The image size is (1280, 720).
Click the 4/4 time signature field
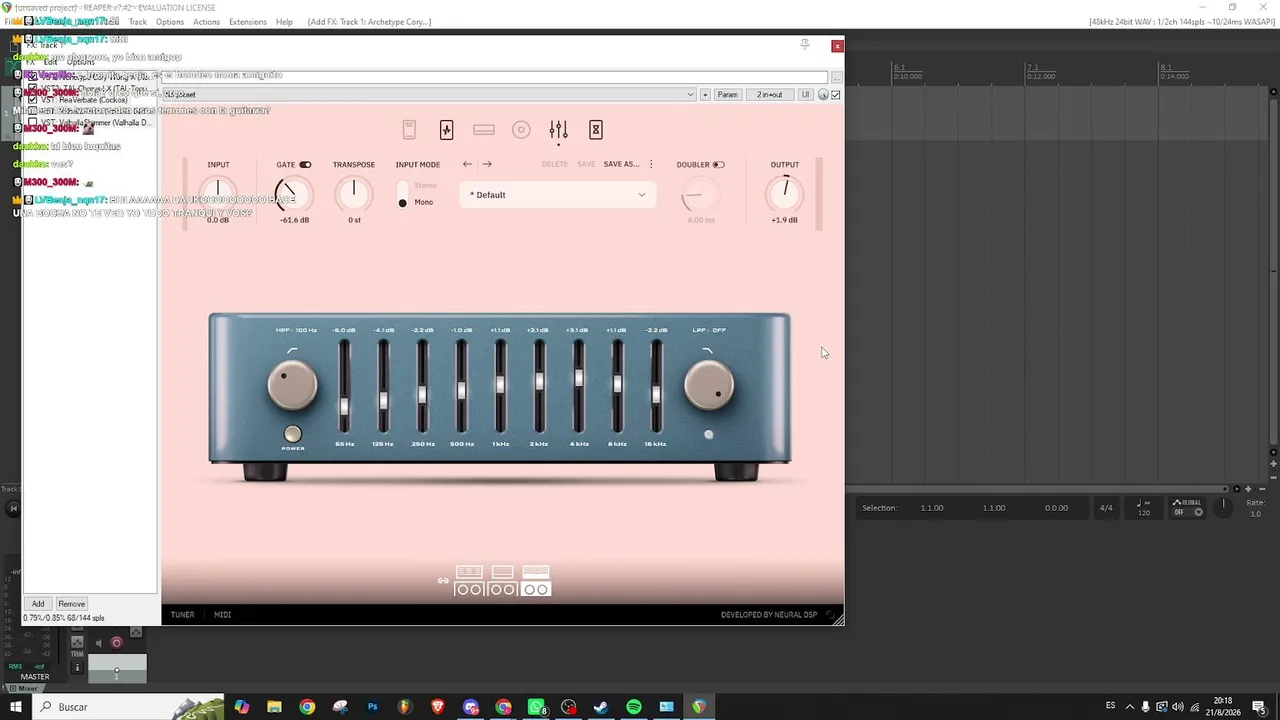tap(1106, 508)
